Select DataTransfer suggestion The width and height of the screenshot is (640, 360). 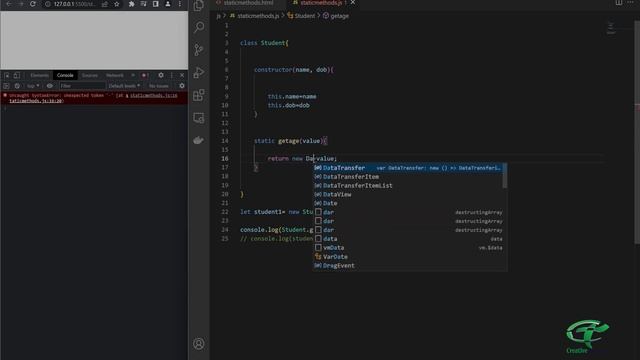pyautogui.click(x=408, y=168)
